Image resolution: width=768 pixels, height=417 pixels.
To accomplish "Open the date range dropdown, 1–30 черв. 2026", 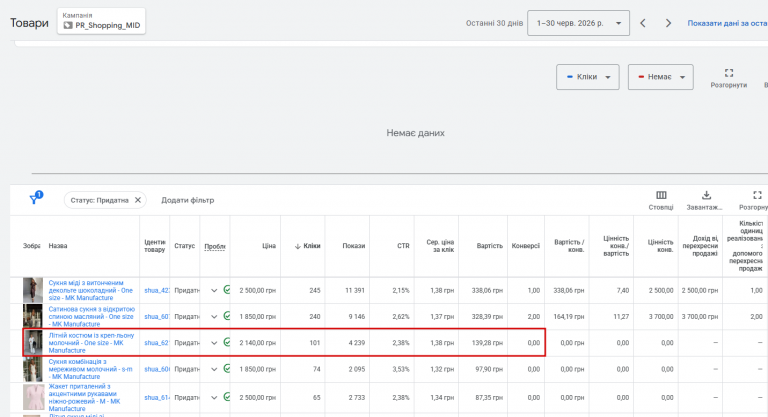I will (578, 23).
